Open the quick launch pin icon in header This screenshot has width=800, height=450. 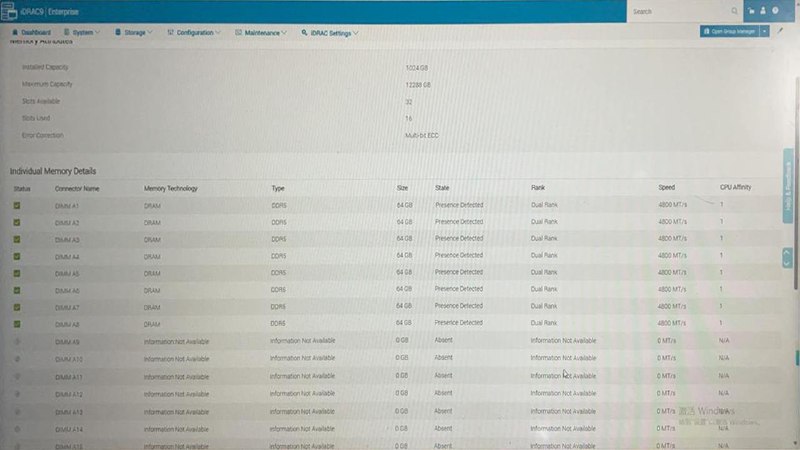[751, 11]
